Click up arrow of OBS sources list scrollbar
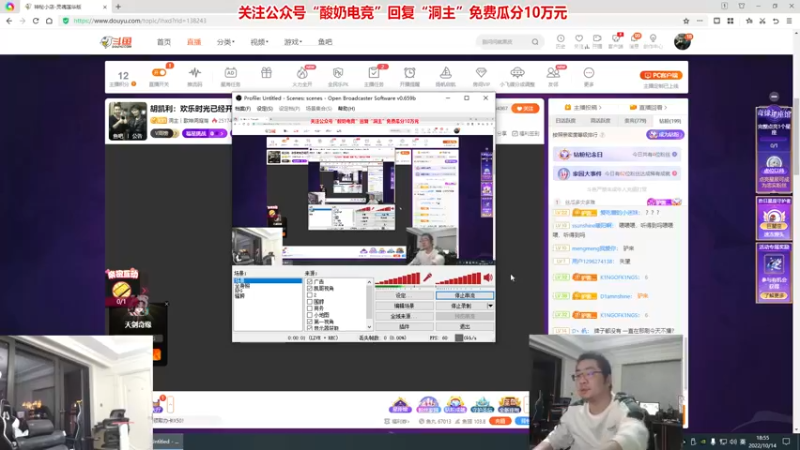The width and height of the screenshot is (800, 450). click(x=369, y=282)
